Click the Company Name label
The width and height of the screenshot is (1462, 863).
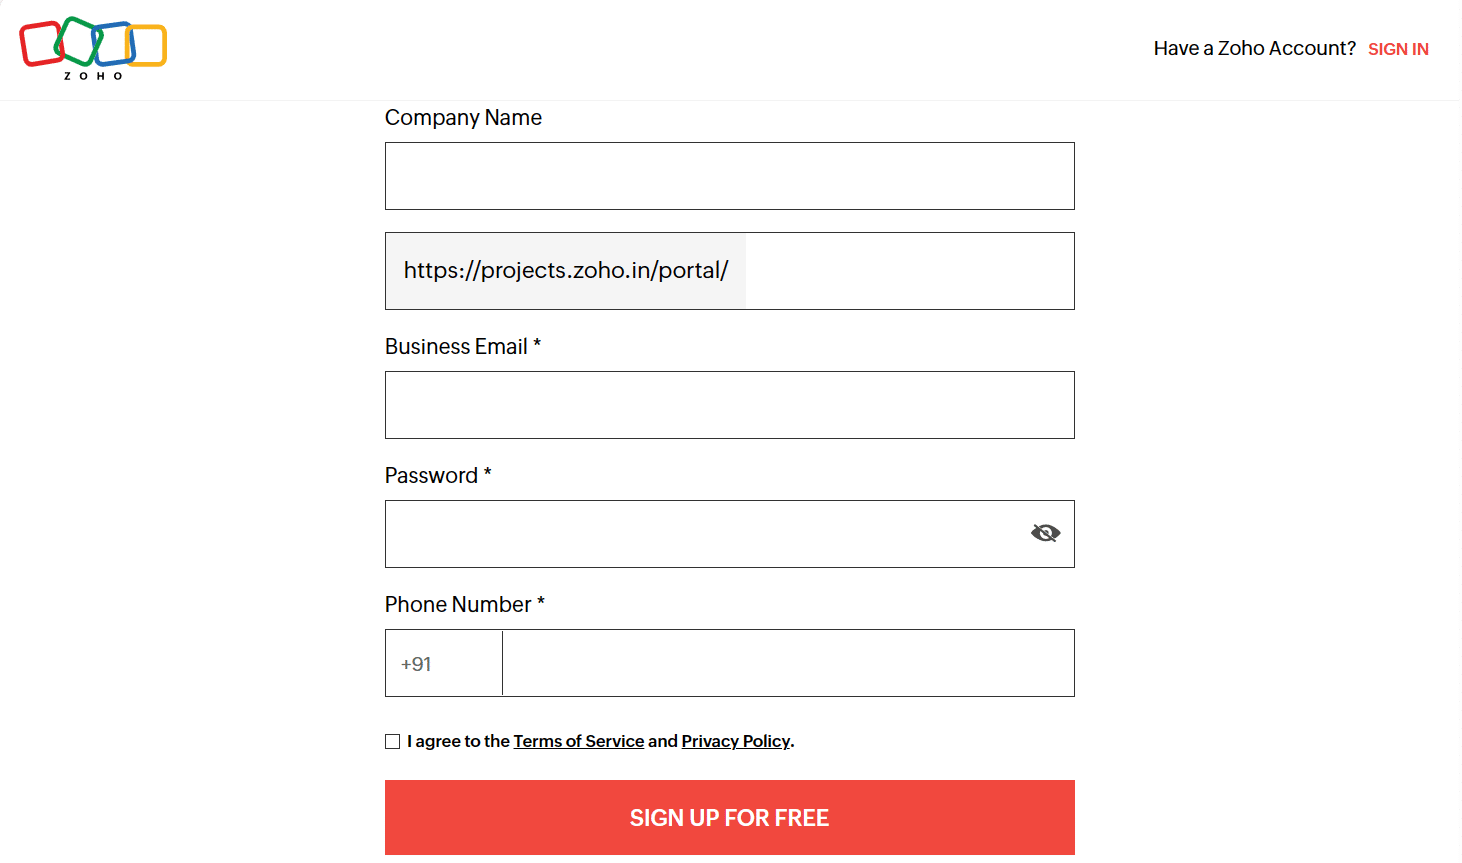point(463,118)
